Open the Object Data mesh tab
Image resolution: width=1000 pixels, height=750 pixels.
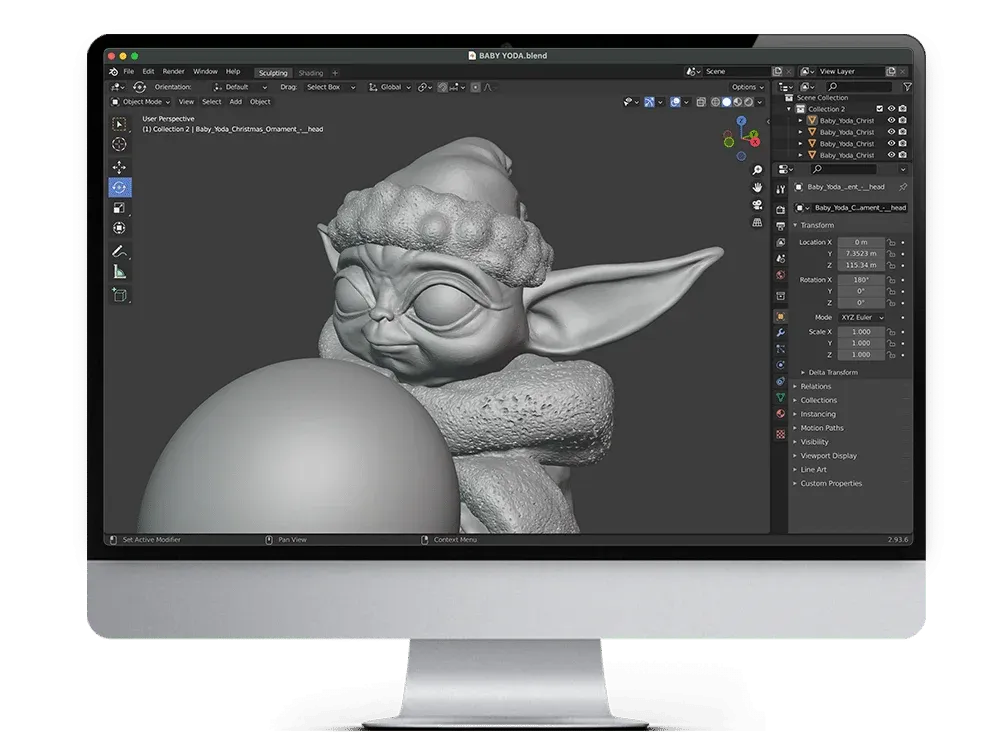pos(781,397)
